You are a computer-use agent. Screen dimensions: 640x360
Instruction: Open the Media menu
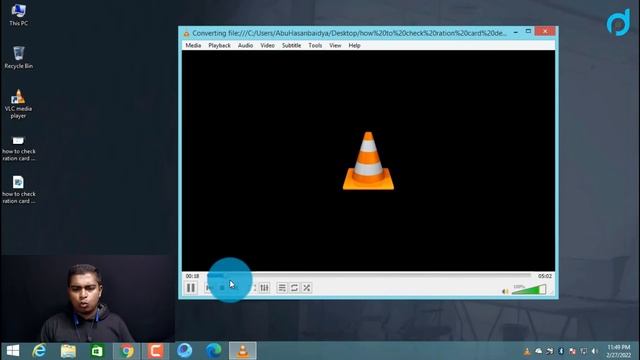pyautogui.click(x=193, y=45)
